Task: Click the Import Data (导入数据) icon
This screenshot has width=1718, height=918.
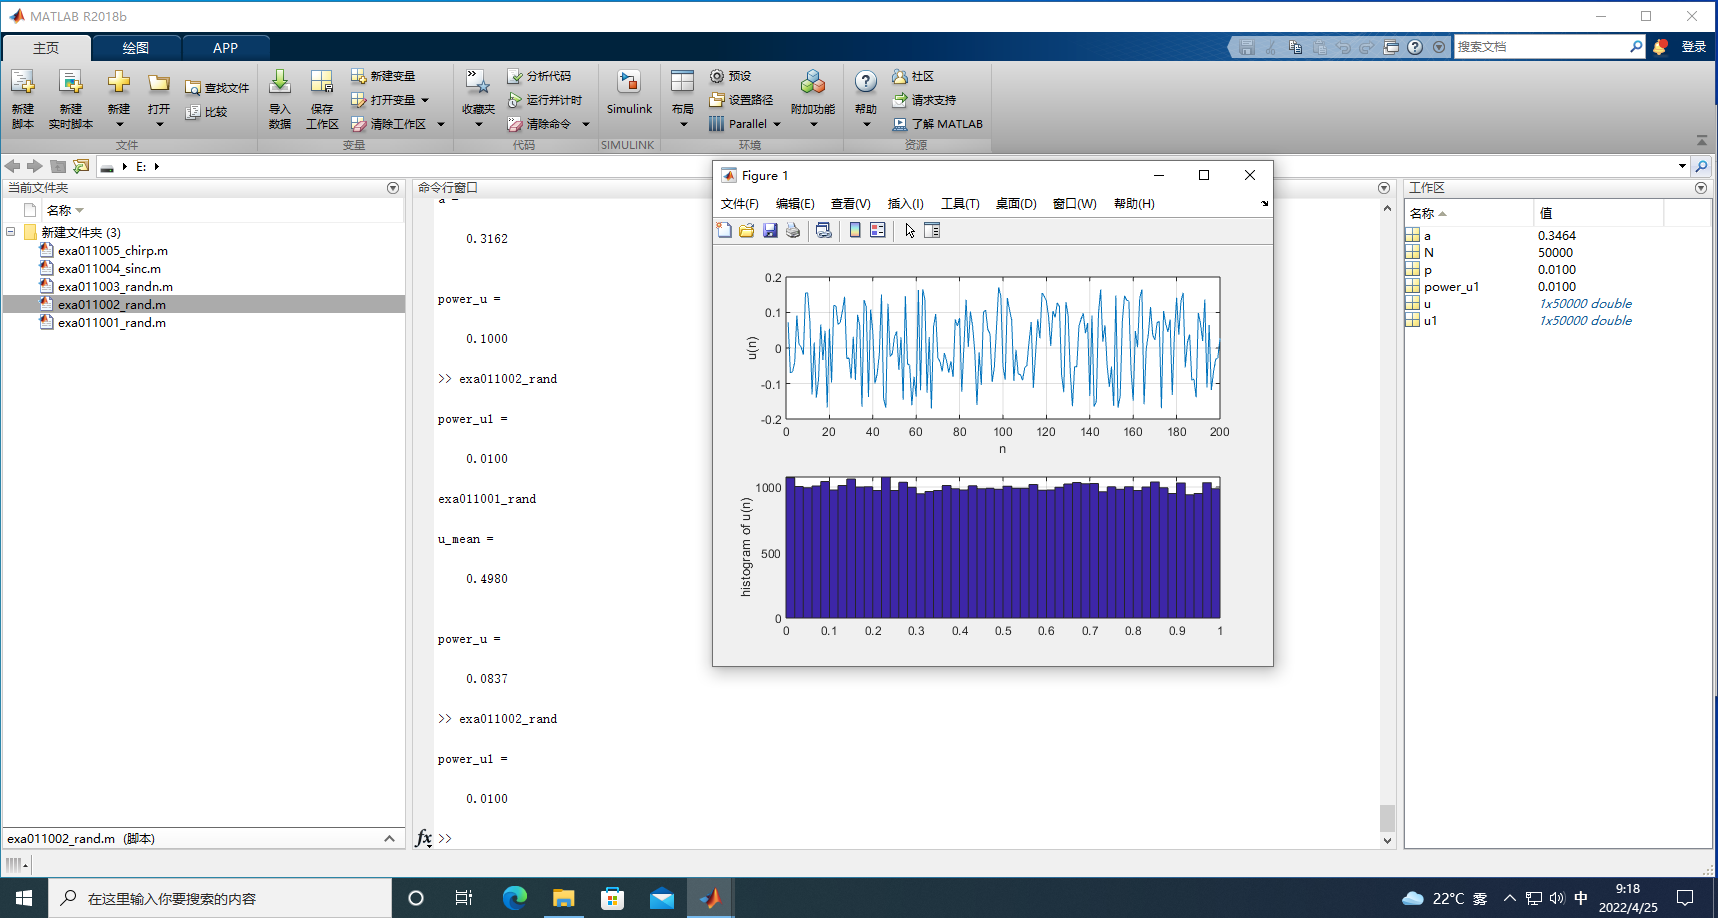Action: [280, 83]
